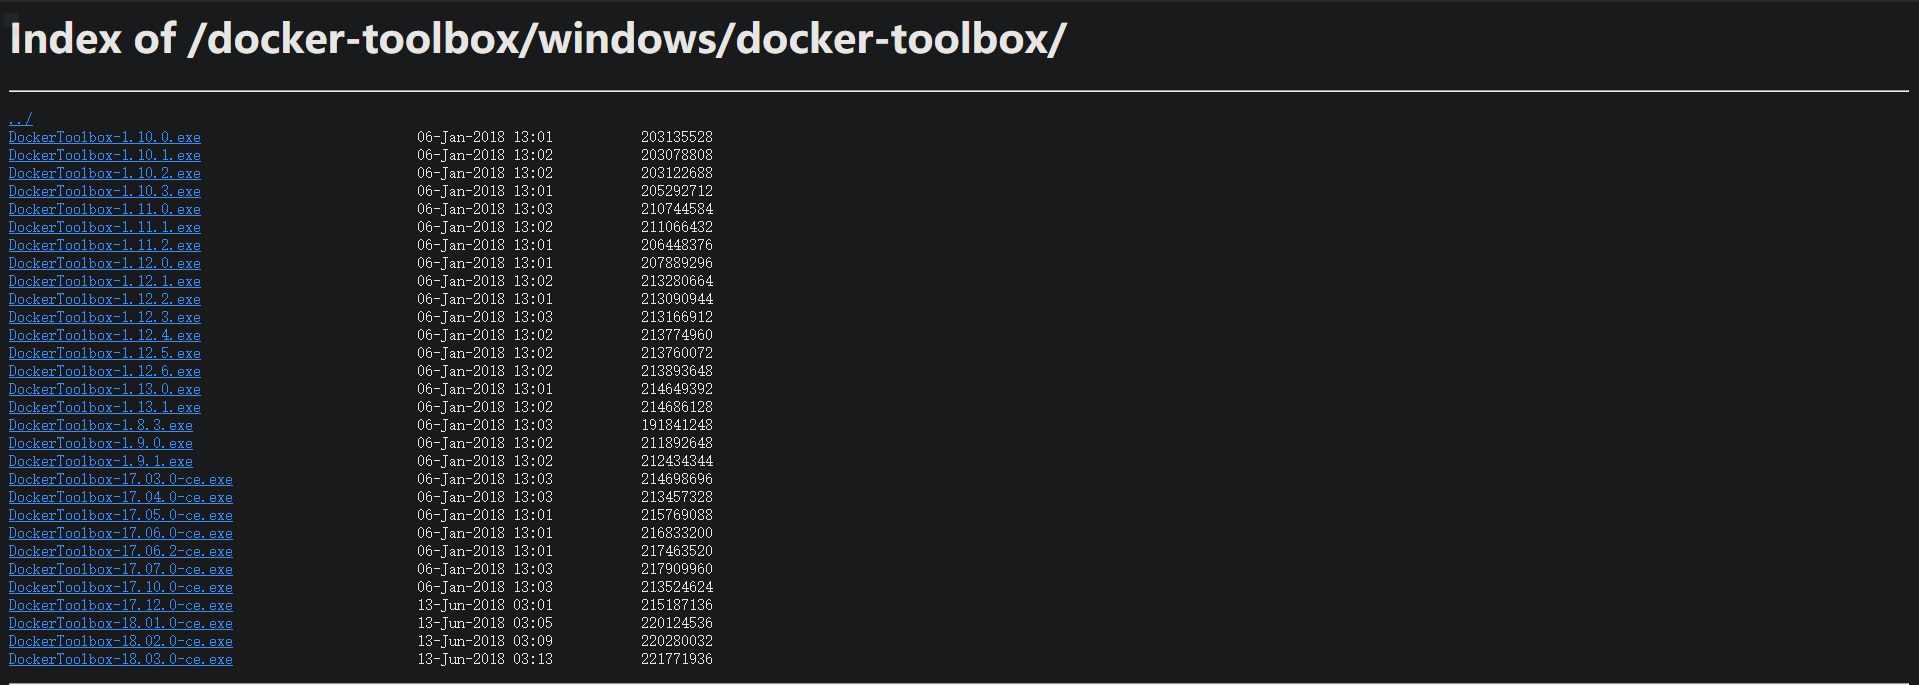
Task: Open the DockerToolbox-1.12.2.exe link
Action: tap(105, 299)
